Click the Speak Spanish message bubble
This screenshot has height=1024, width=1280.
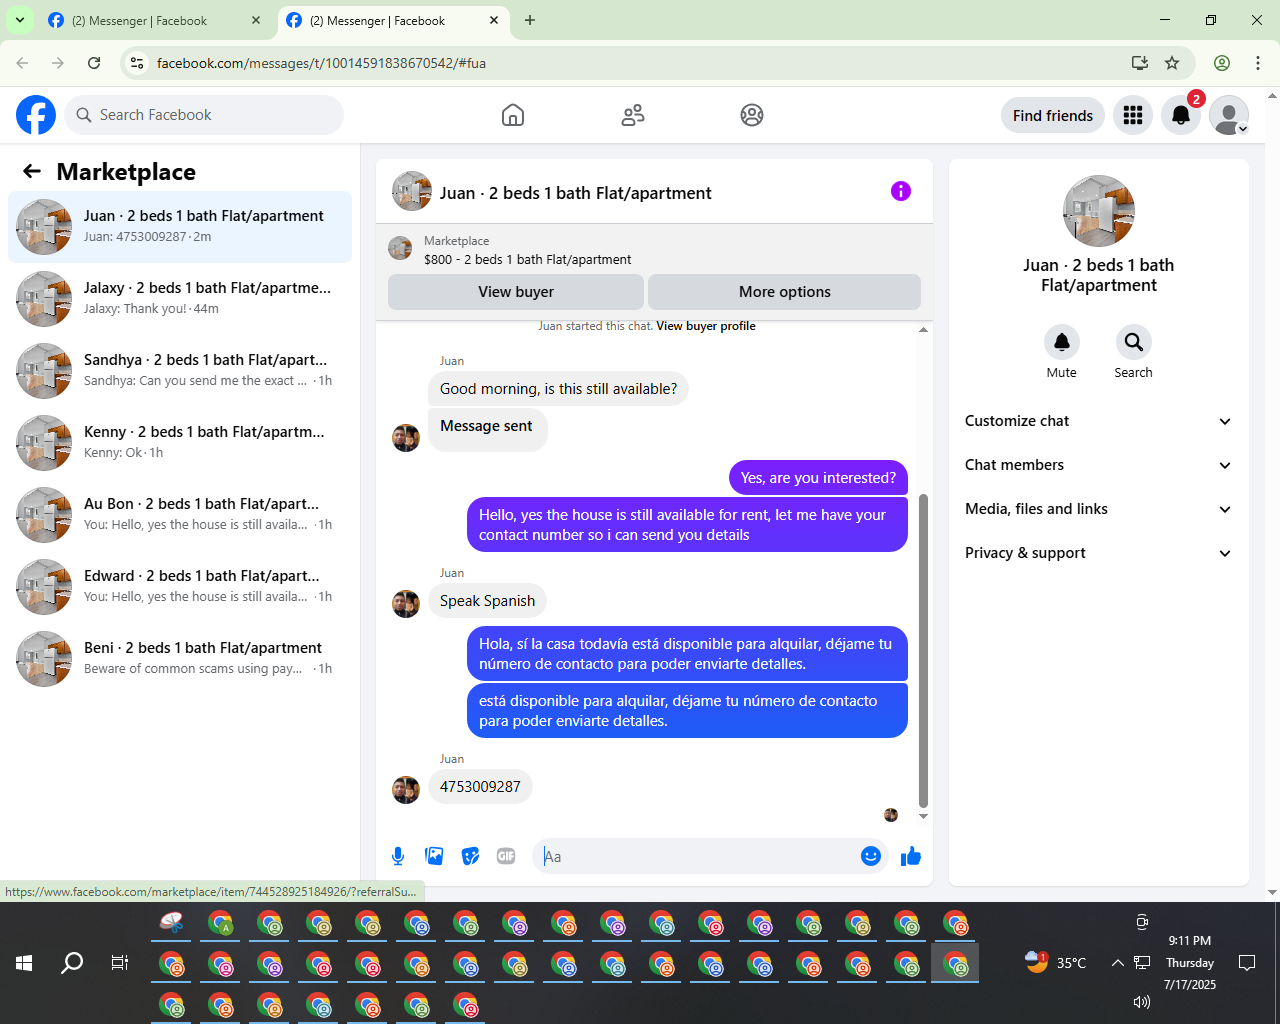coord(487,601)
